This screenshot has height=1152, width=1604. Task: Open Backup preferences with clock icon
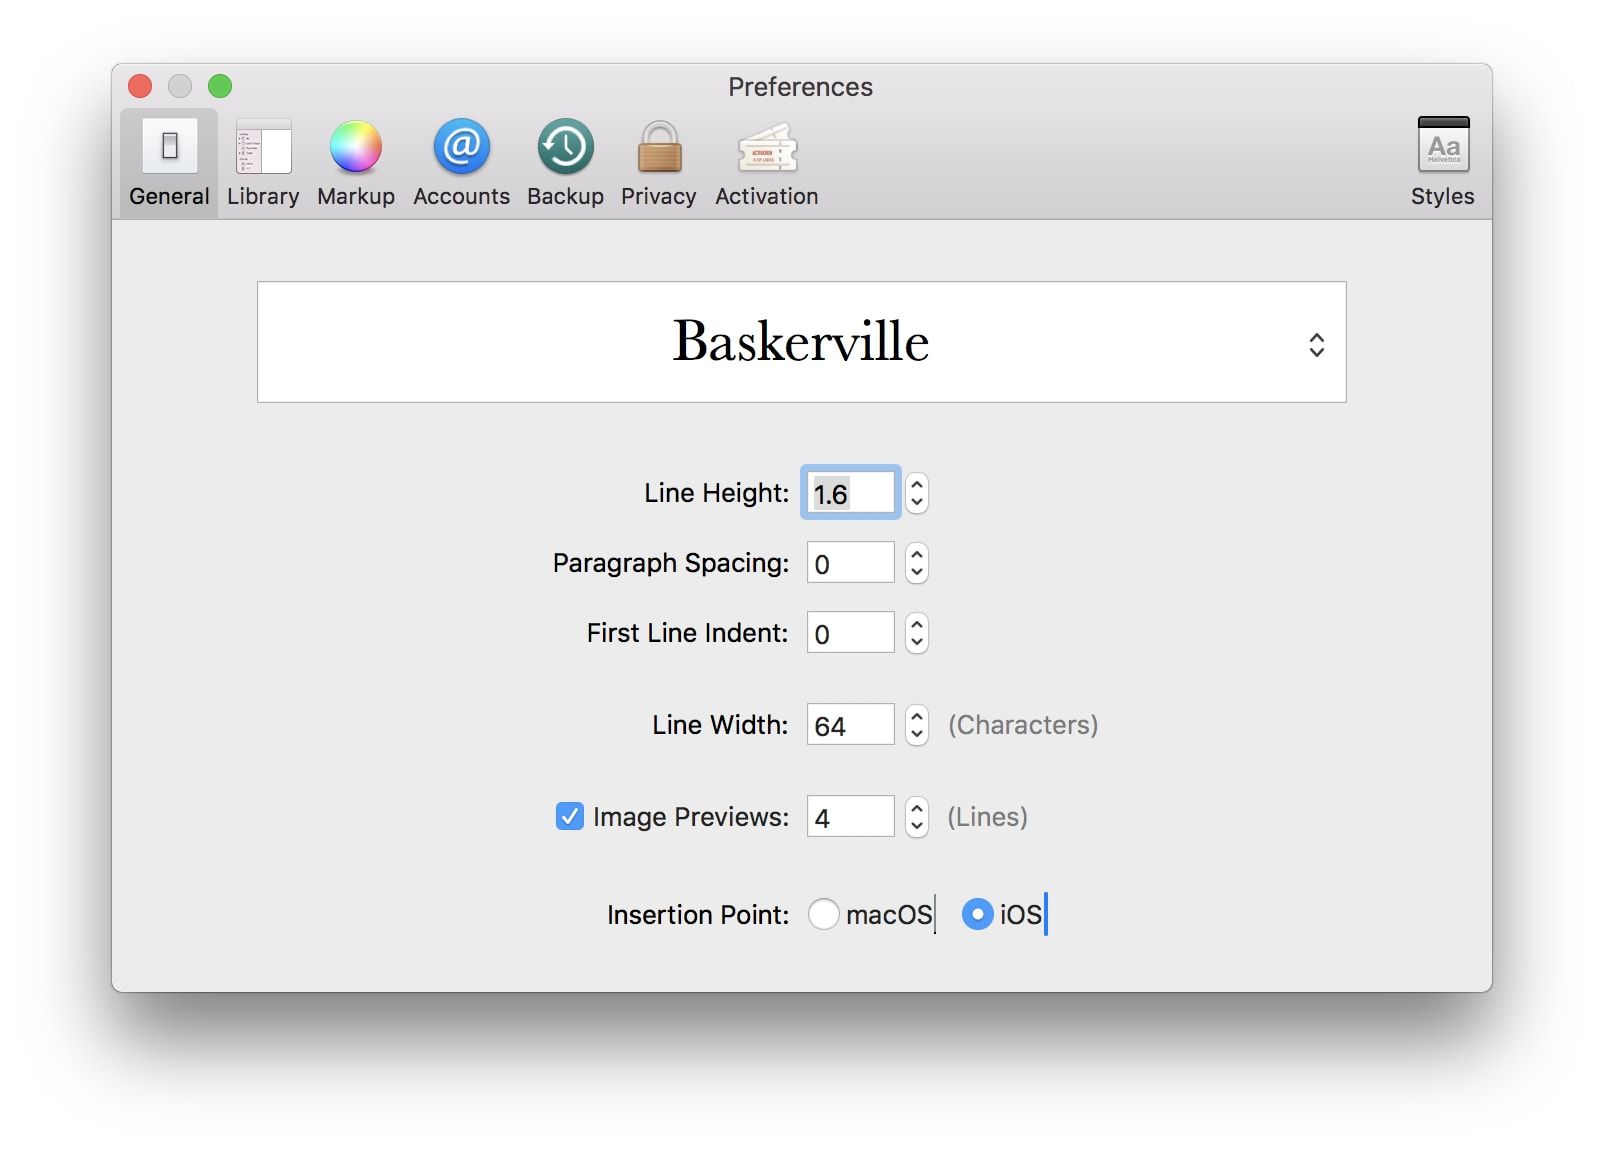point(565,163)
